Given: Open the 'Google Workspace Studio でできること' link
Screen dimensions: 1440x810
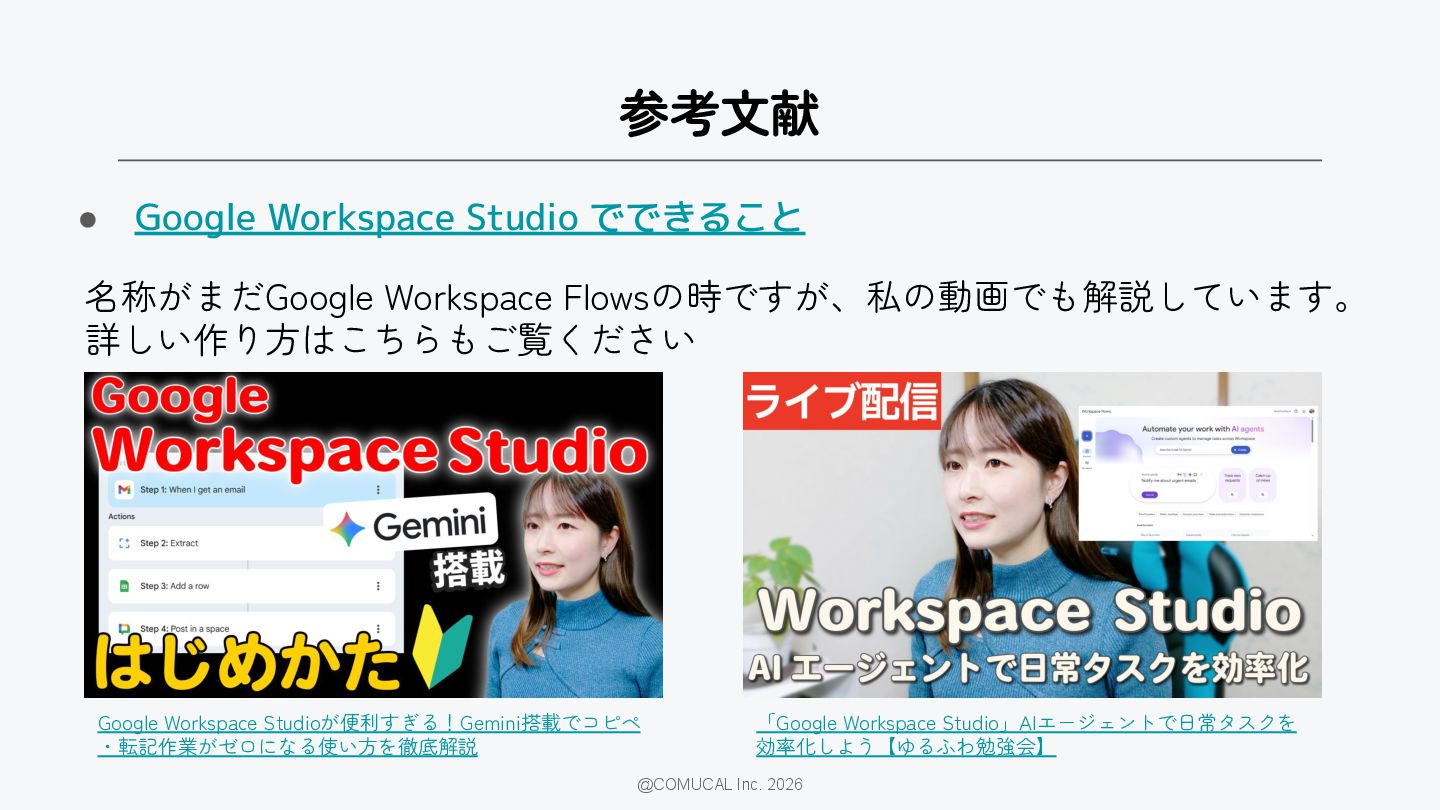Looking at the screenshot, I should click(x=469, y=217).
